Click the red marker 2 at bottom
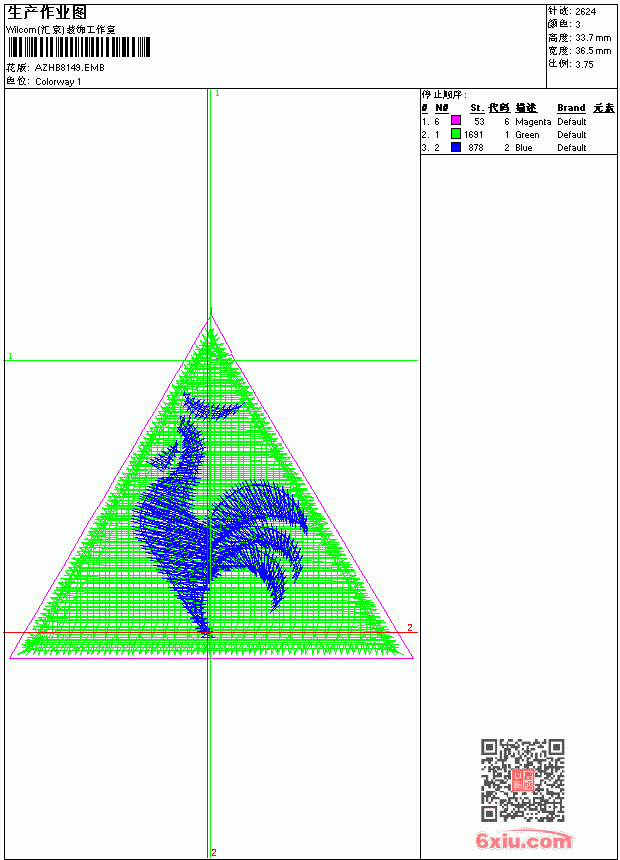 pyautogui.click(x=214, y=852)
